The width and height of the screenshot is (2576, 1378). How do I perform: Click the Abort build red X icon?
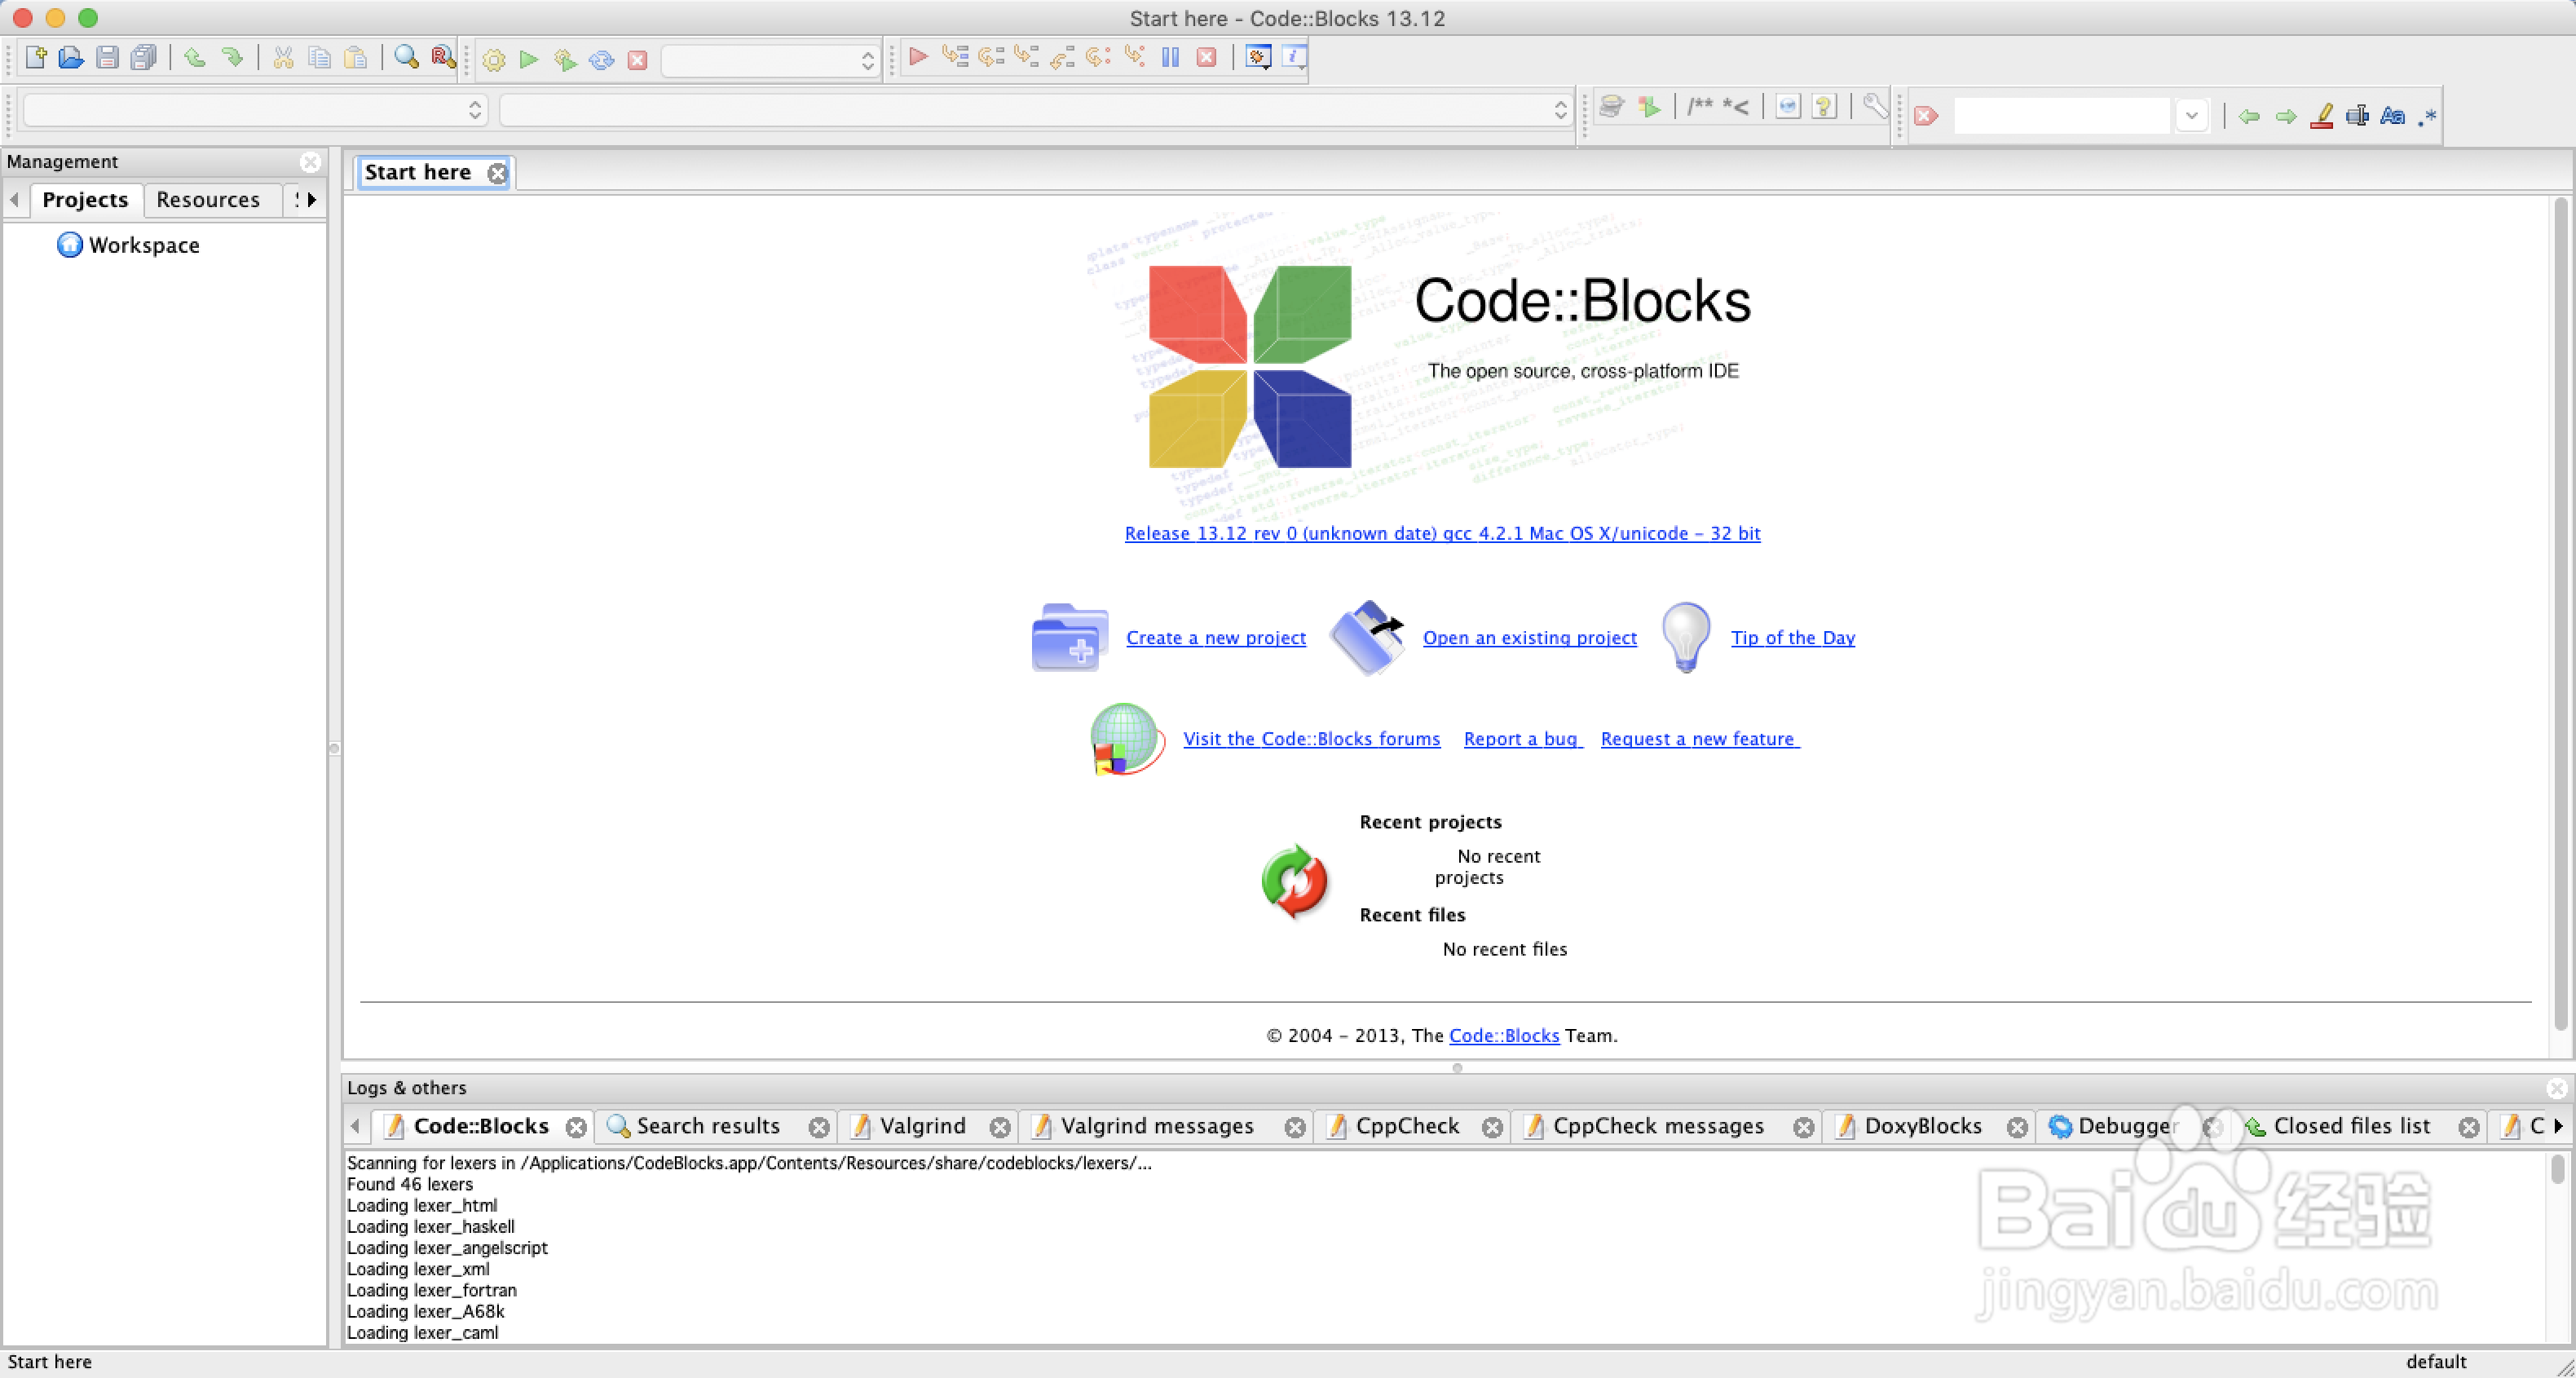tap(637, 60)
